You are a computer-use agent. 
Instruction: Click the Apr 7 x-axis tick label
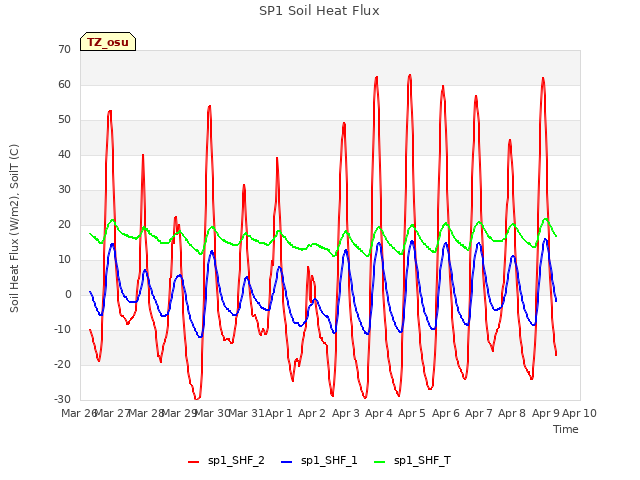(479, 413)
